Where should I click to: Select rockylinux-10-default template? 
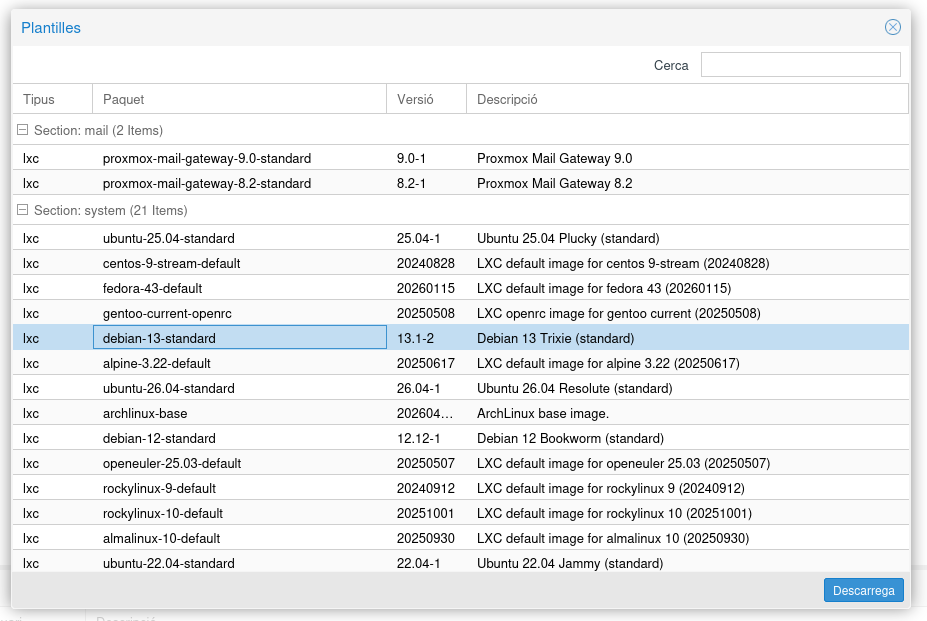click(x=163, y=513)
